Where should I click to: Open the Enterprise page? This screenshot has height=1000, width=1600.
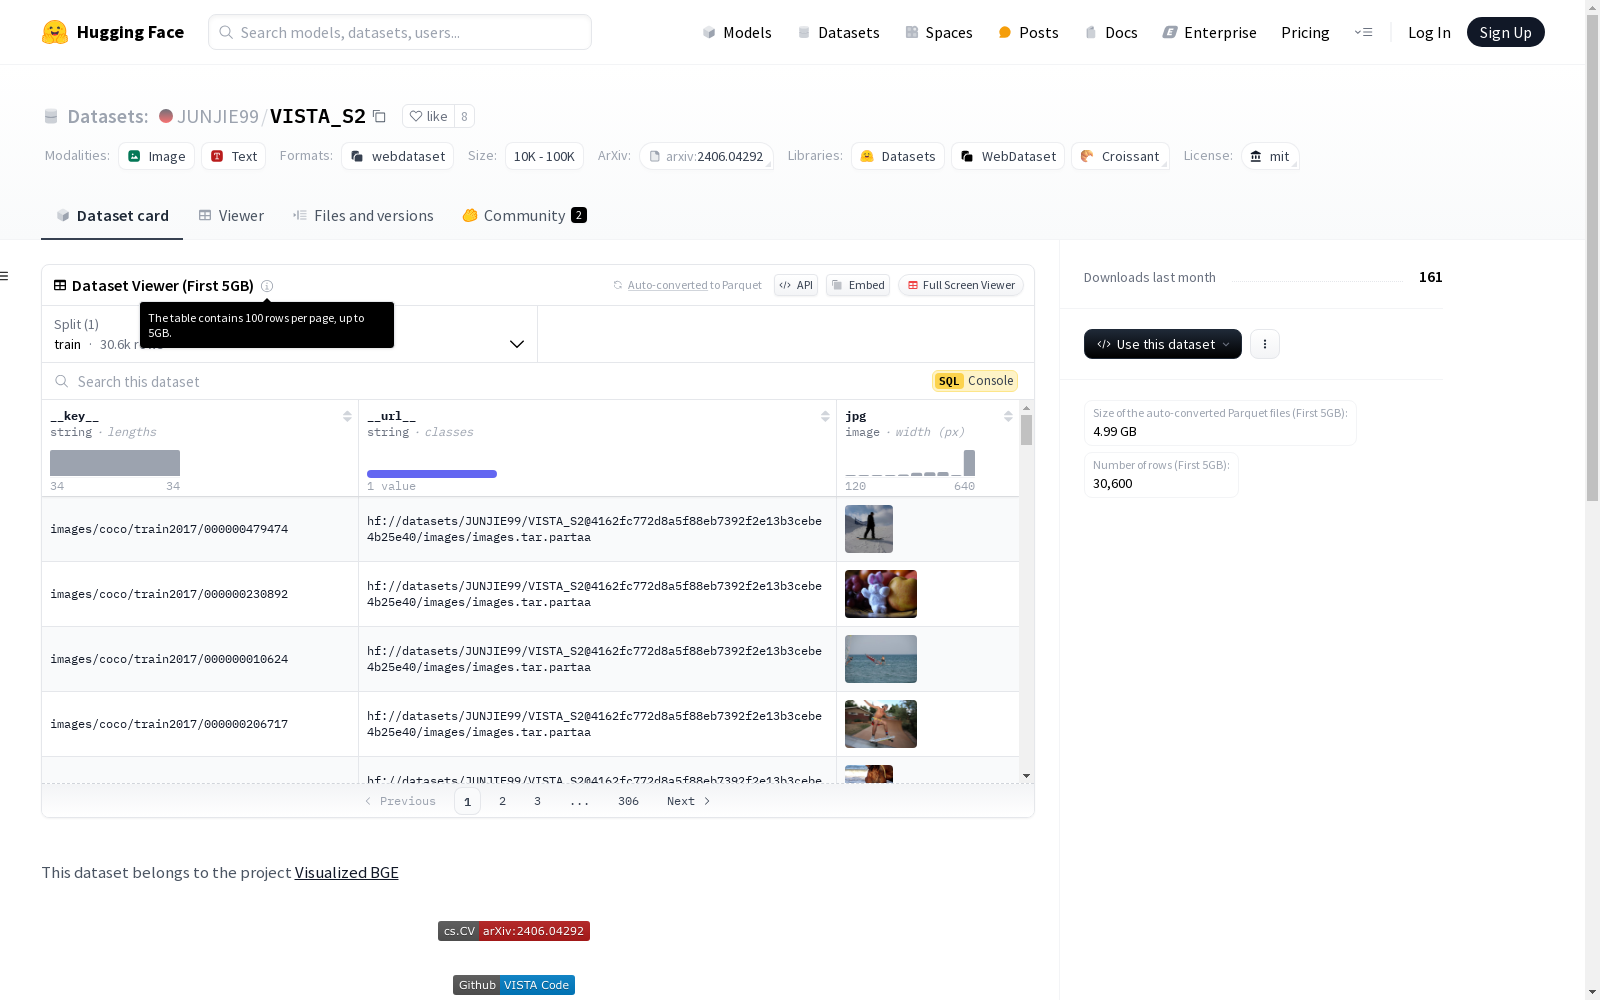coord(1209,32)
